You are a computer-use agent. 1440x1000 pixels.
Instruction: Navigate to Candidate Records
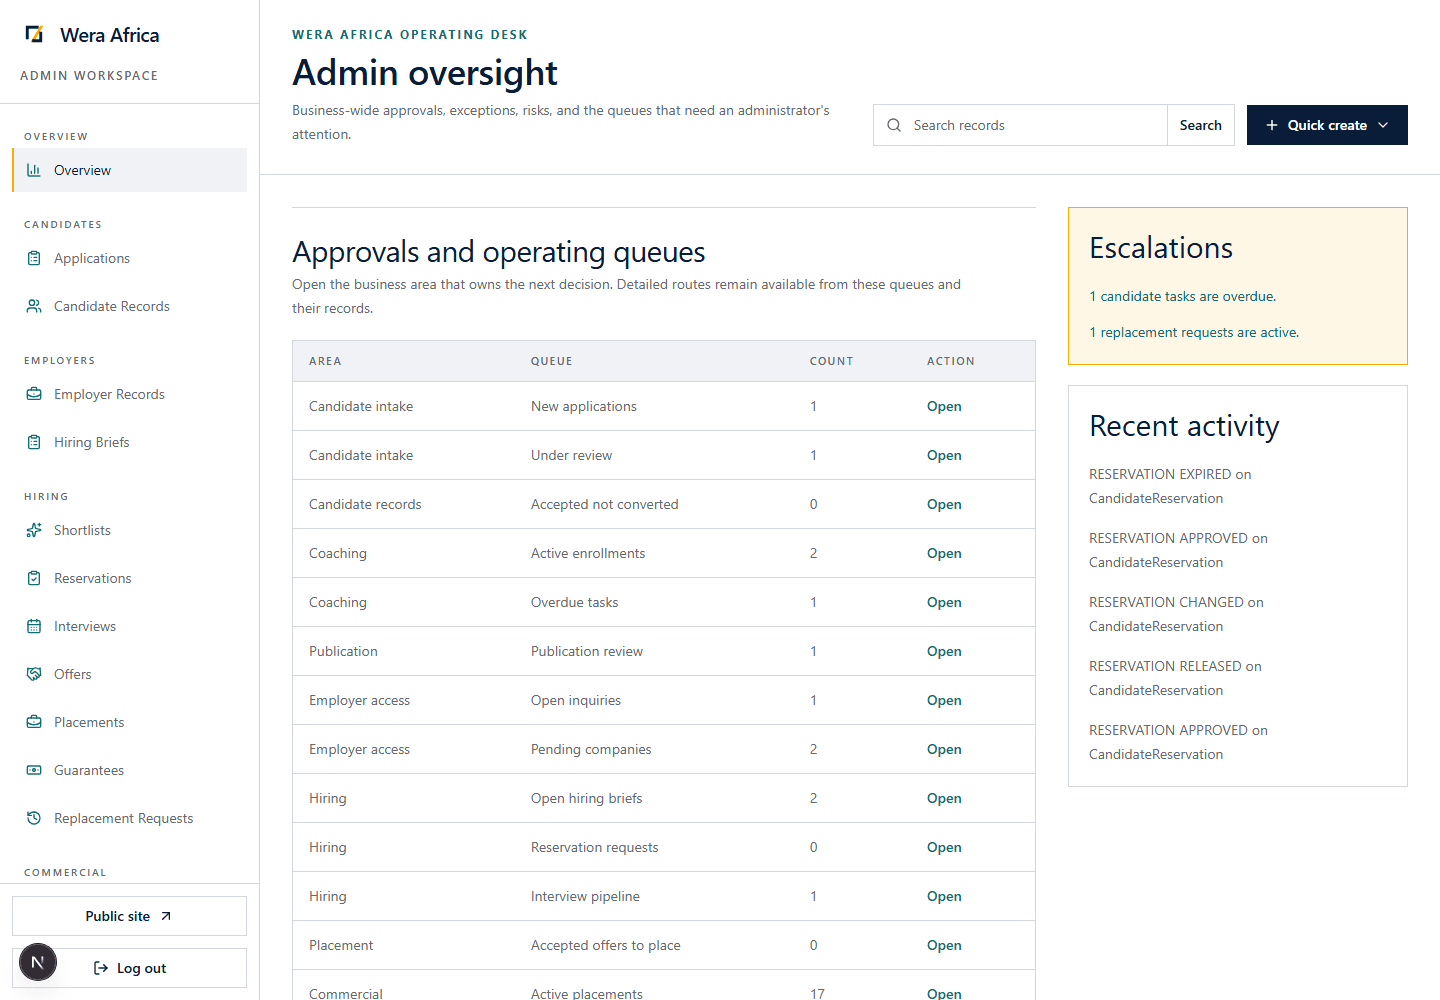pos(130,306)
